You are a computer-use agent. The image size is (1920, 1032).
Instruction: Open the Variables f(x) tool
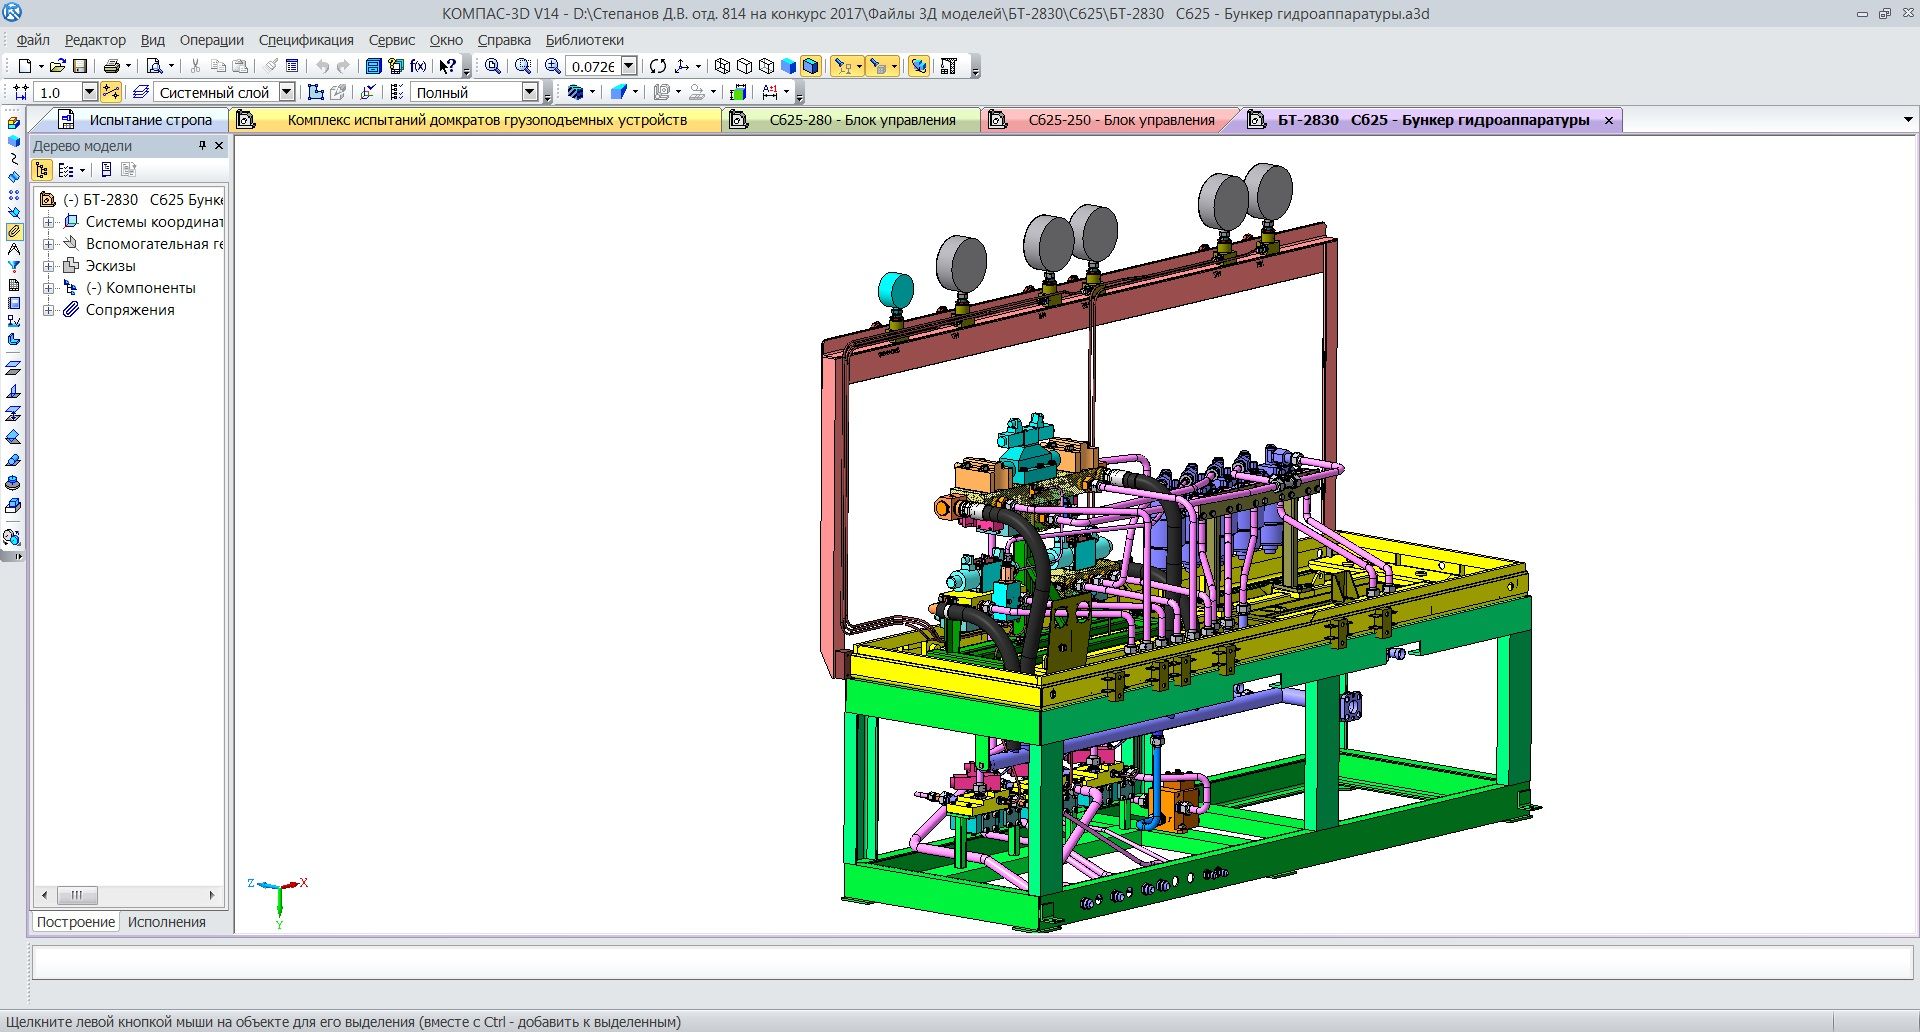(x=418, y=66)
